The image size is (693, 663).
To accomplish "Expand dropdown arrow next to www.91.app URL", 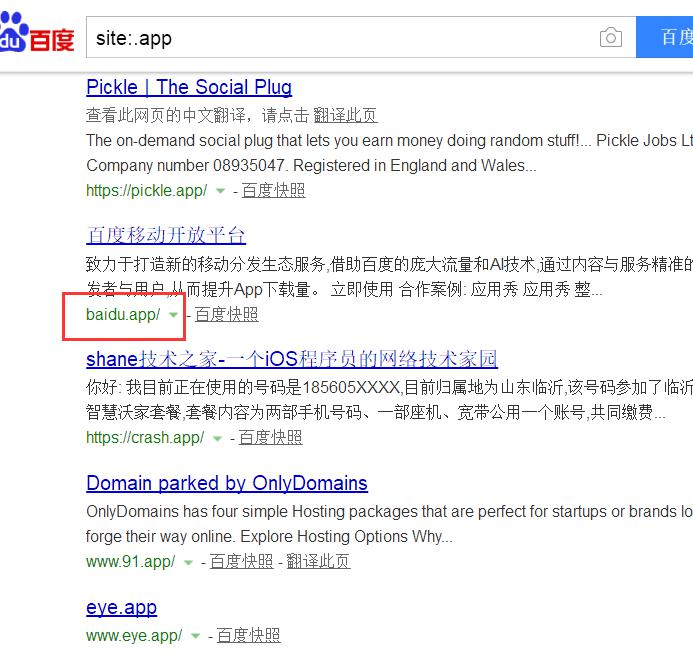I will (188, 563).
